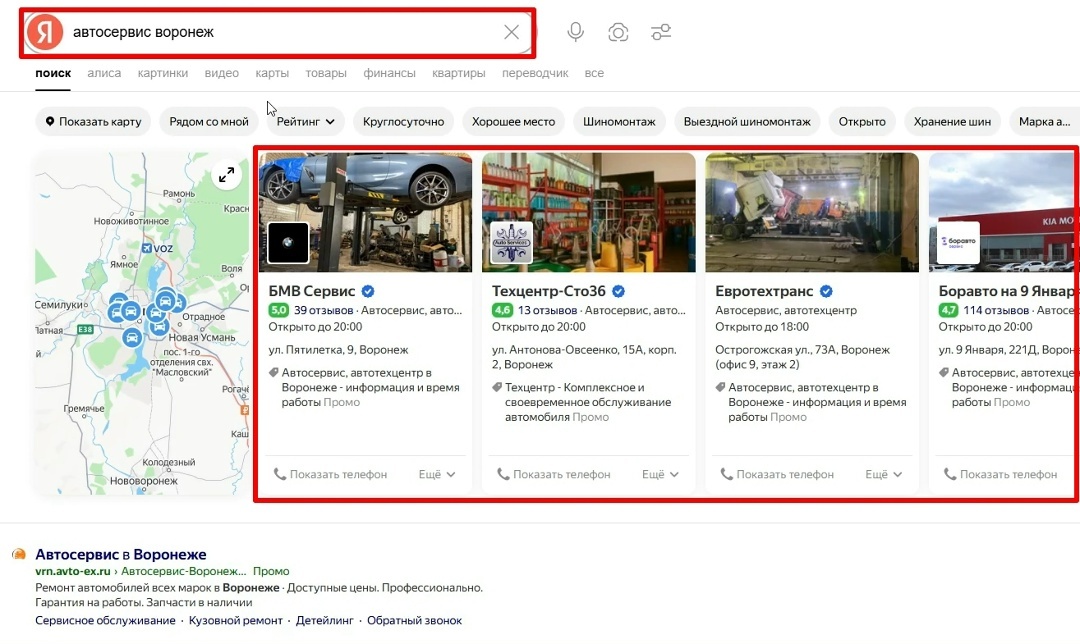The height and width of the screenshot is (644, 1080).
Task: Open the Обратный звонок sitelink
Action: point(414,620)
